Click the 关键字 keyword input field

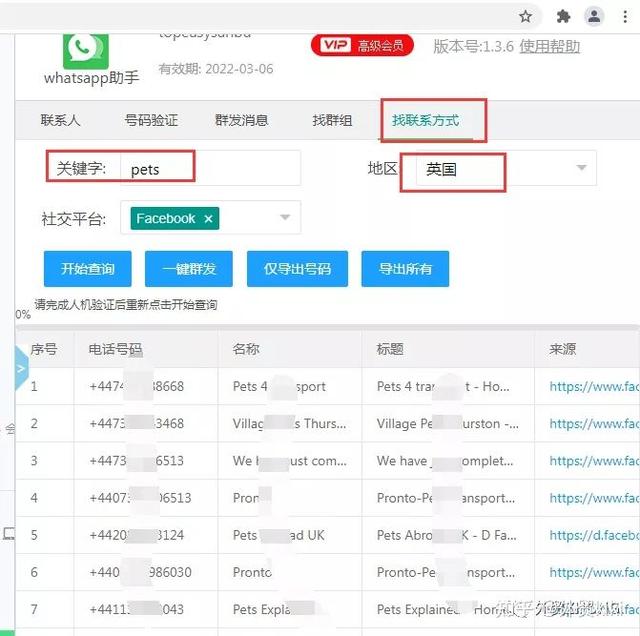pyautogui.click(x=210, y=169)
